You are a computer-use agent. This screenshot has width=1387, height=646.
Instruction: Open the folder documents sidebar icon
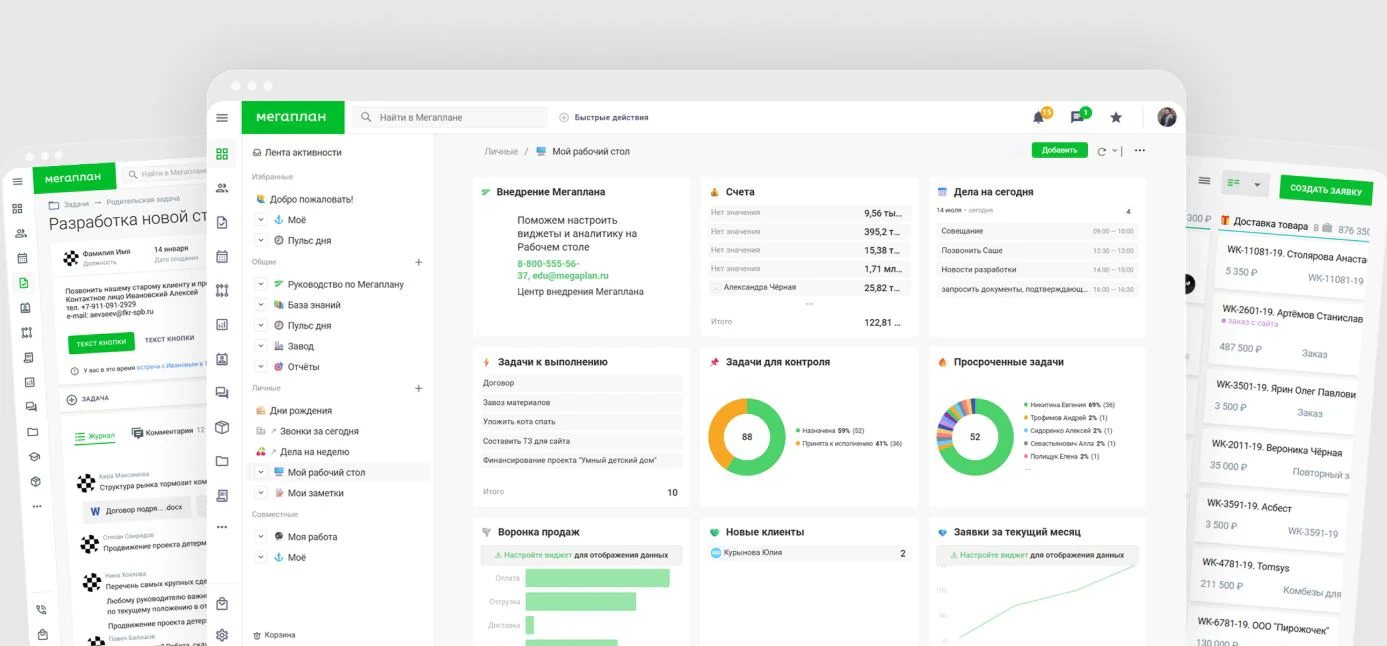(222, 461)
